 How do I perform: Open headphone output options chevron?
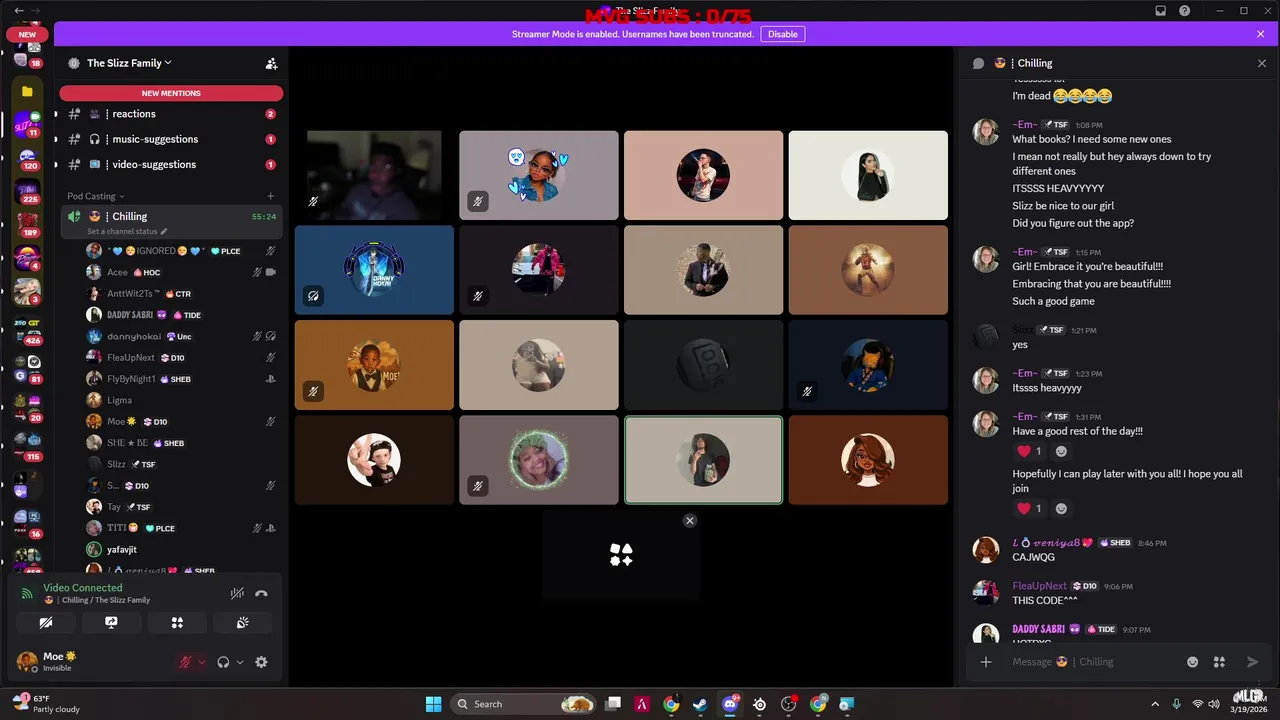tap(240, 662)
